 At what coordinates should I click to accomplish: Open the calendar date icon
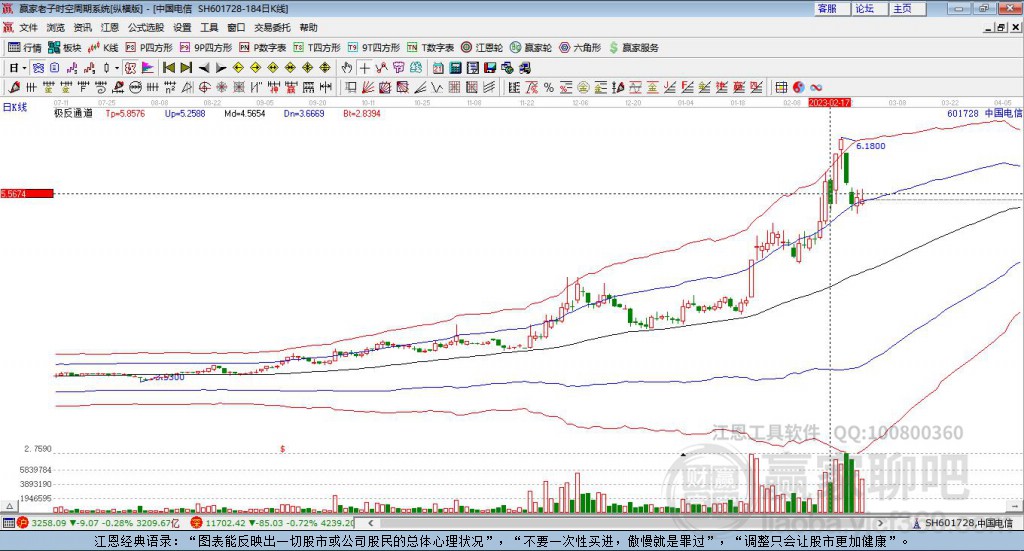pyautogui.click(x=438, y=68)
